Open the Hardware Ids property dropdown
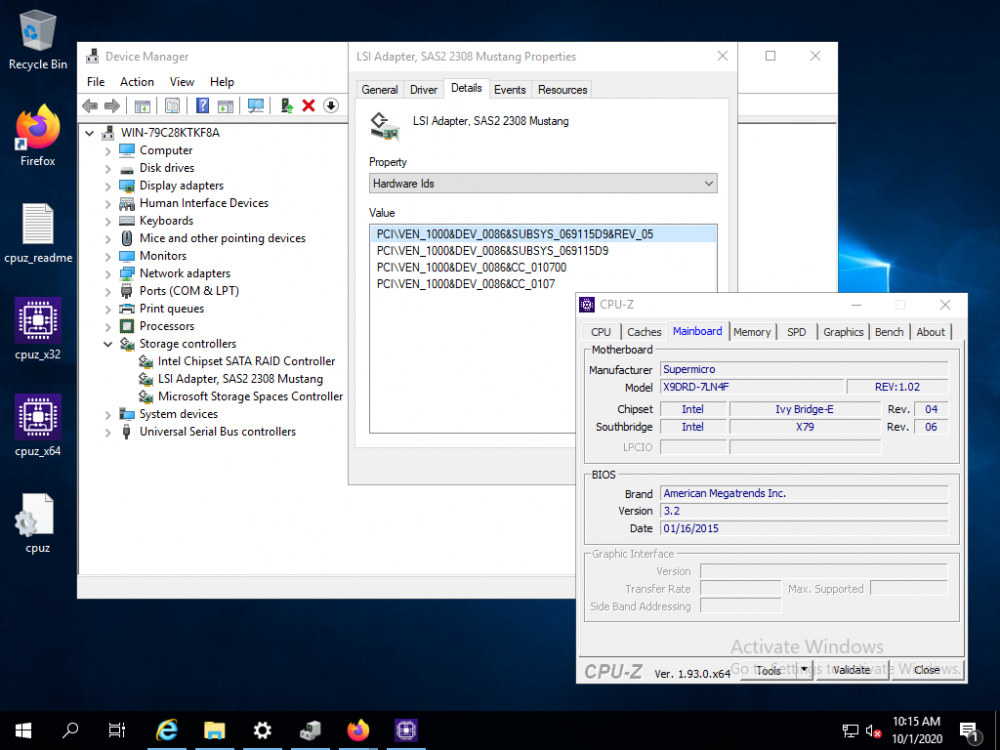Image resolution: width=1000 pixels, height=750 pixels. (543, 184)
